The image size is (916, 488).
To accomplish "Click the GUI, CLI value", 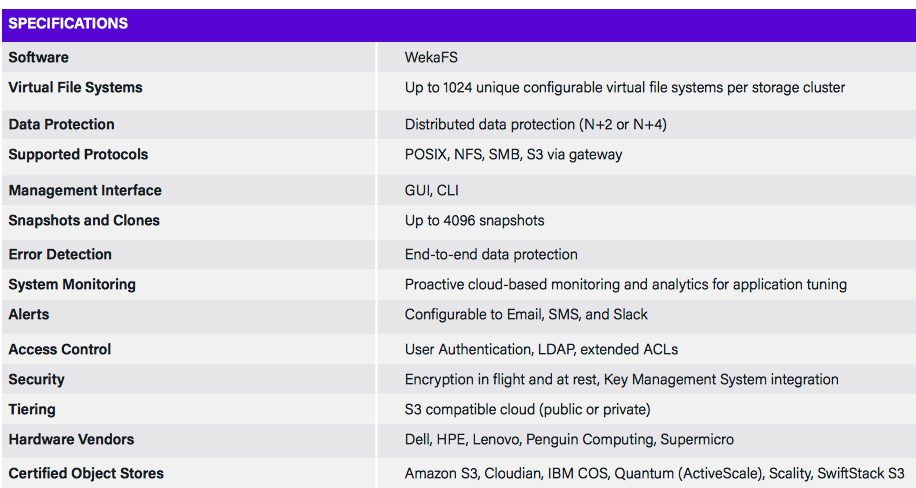I will click(432, 190).
